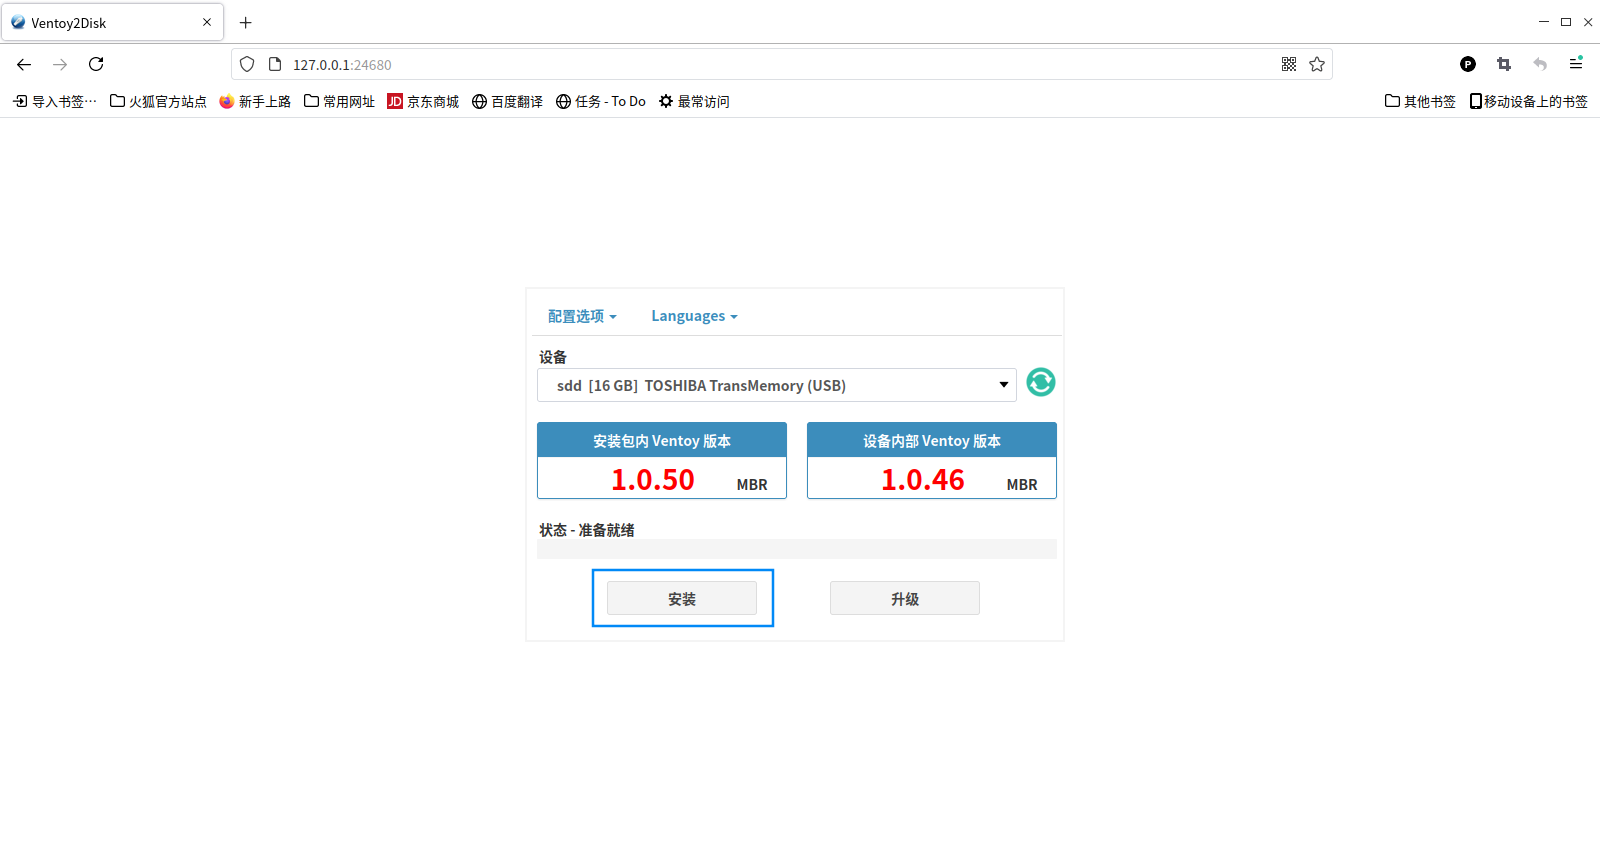The image size is (1600, 855).
Task: Click MBR label beside 1.0.46
Action: click(1022, 484)
